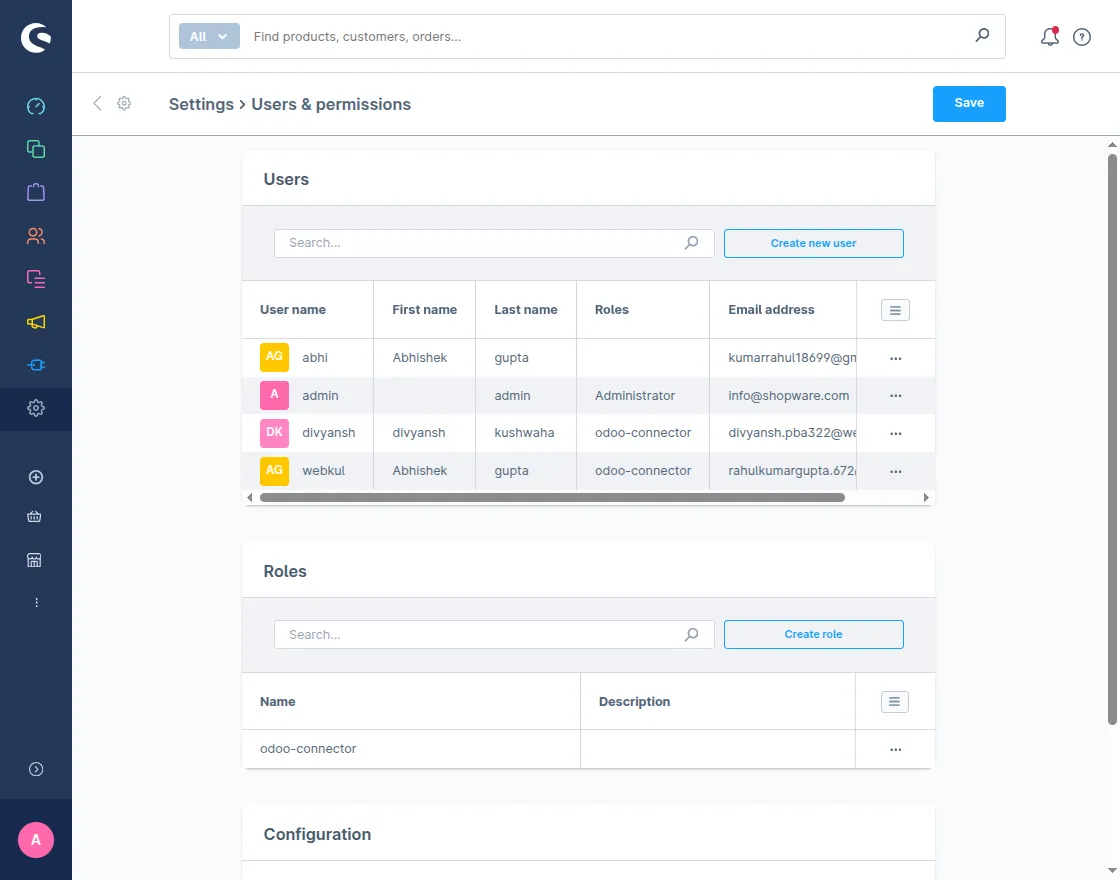Open the vertical three-dot sidebar menu

[x=36, y=603]
